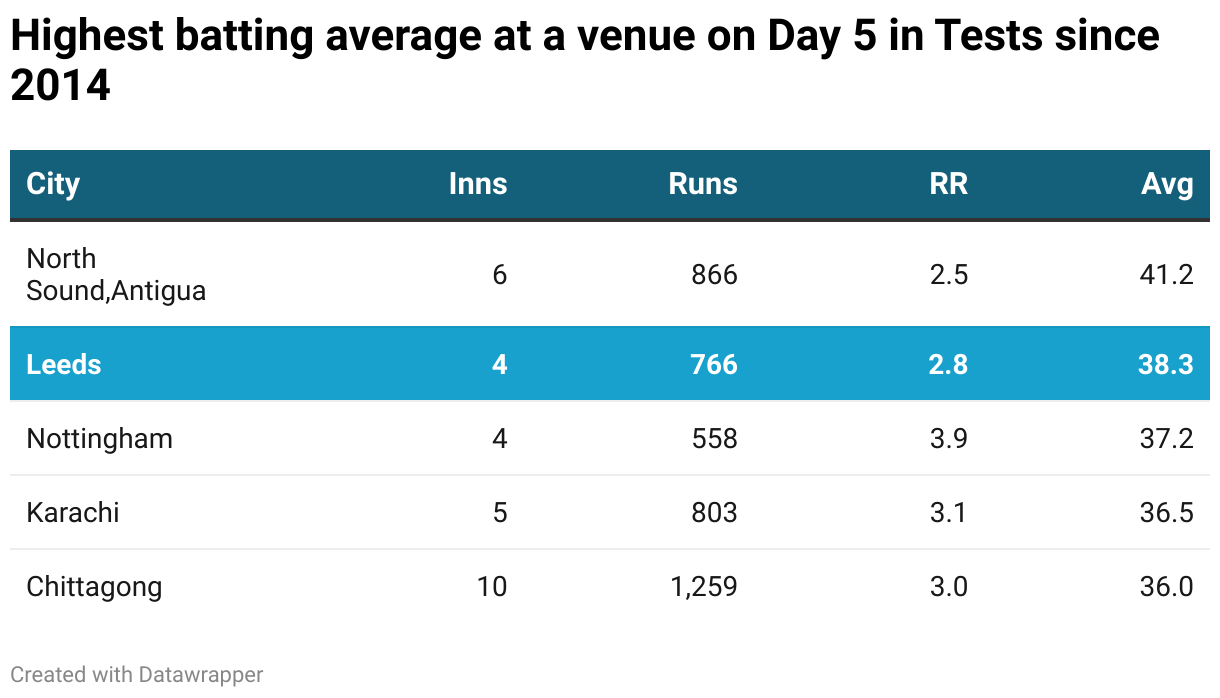Open the Created with Datawrapper link
Screen dimensions: 1220x698
pos(137,675)
